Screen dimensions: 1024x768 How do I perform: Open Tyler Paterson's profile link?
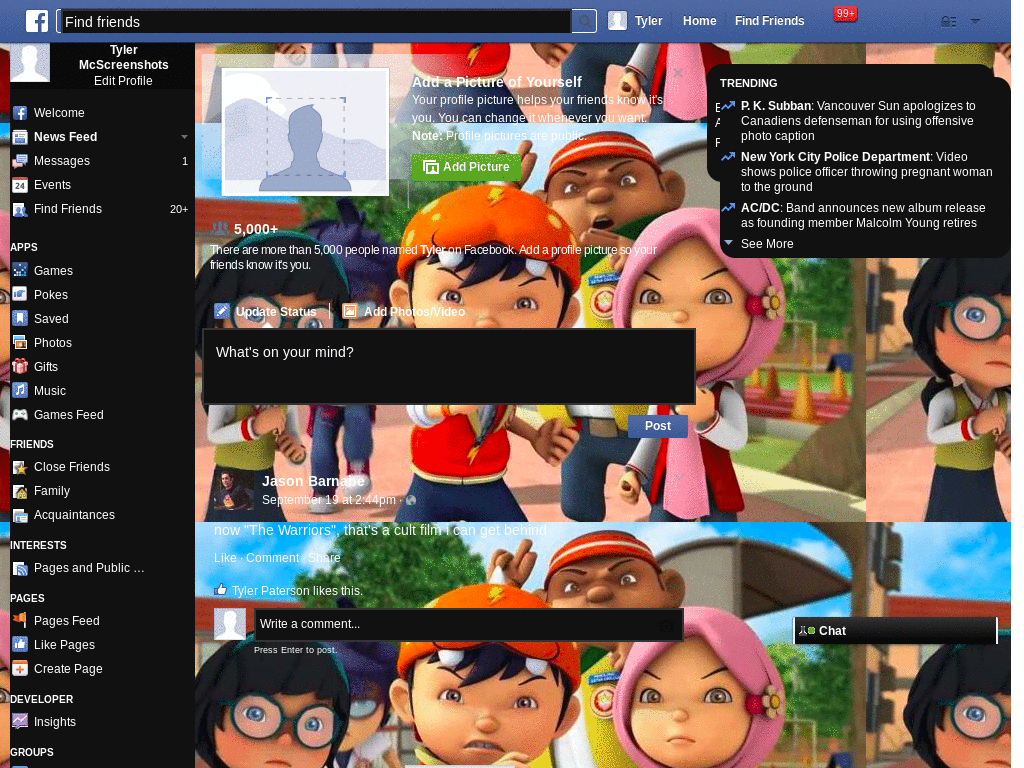point(270,590)
